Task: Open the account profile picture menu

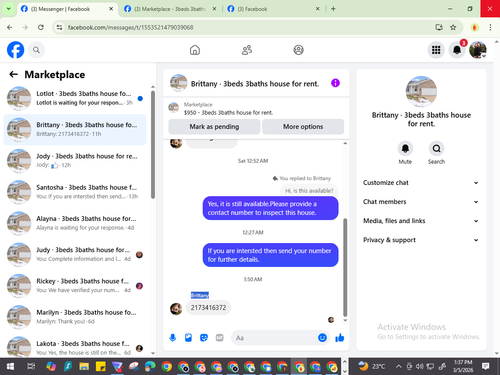Action: 478,50
